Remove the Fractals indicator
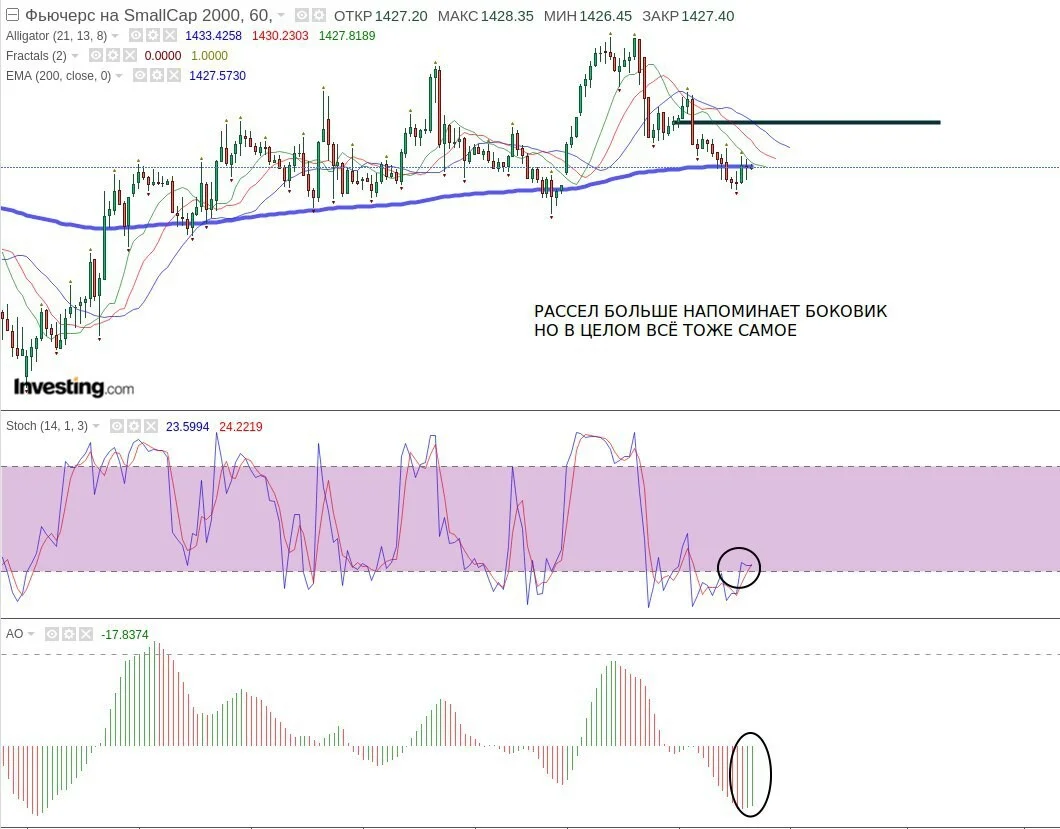Screen dimensions: 1060x829 130,55
